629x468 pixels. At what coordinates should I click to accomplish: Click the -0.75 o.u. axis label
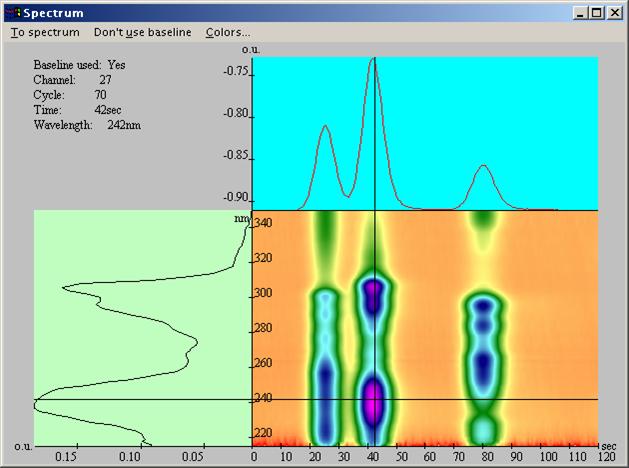(237, 71)
